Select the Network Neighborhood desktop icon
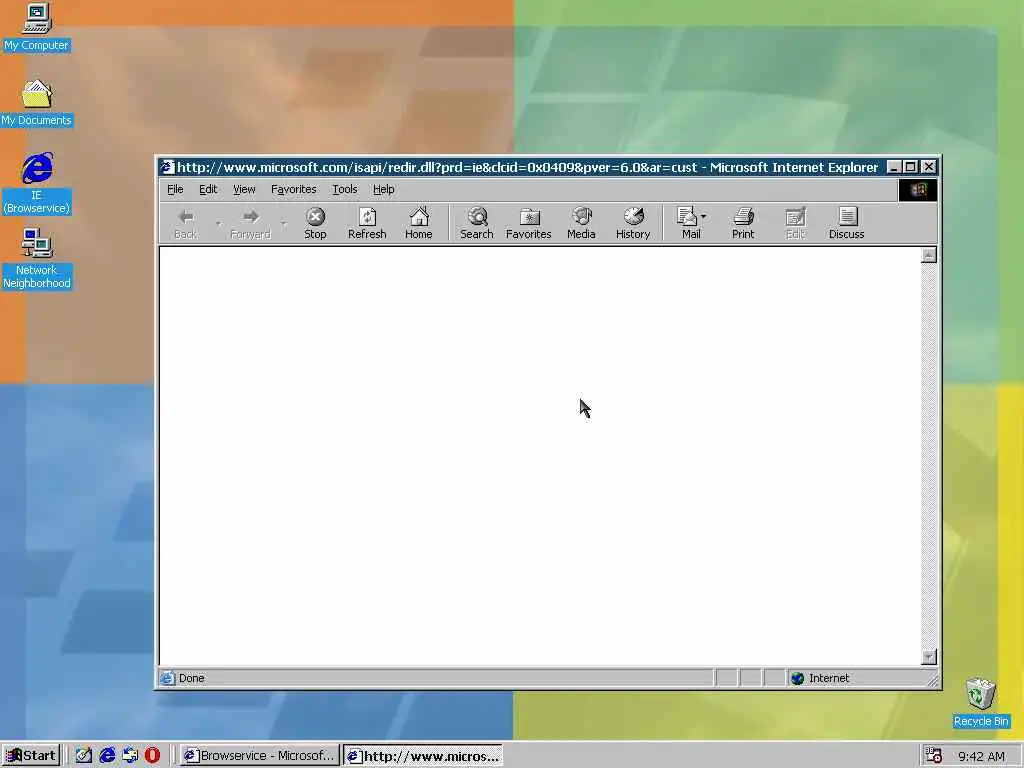 37,259
